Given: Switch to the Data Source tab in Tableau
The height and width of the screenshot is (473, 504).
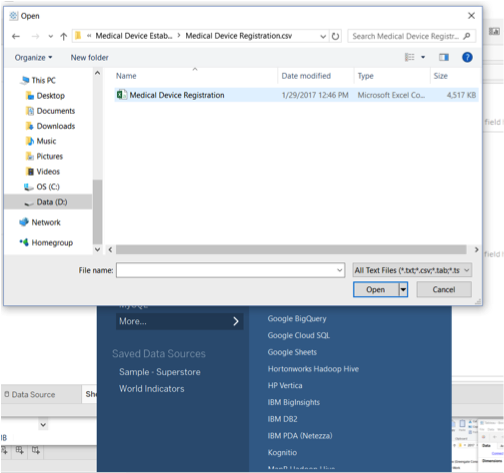Looking at the screenshot, I should coord(30,395).
